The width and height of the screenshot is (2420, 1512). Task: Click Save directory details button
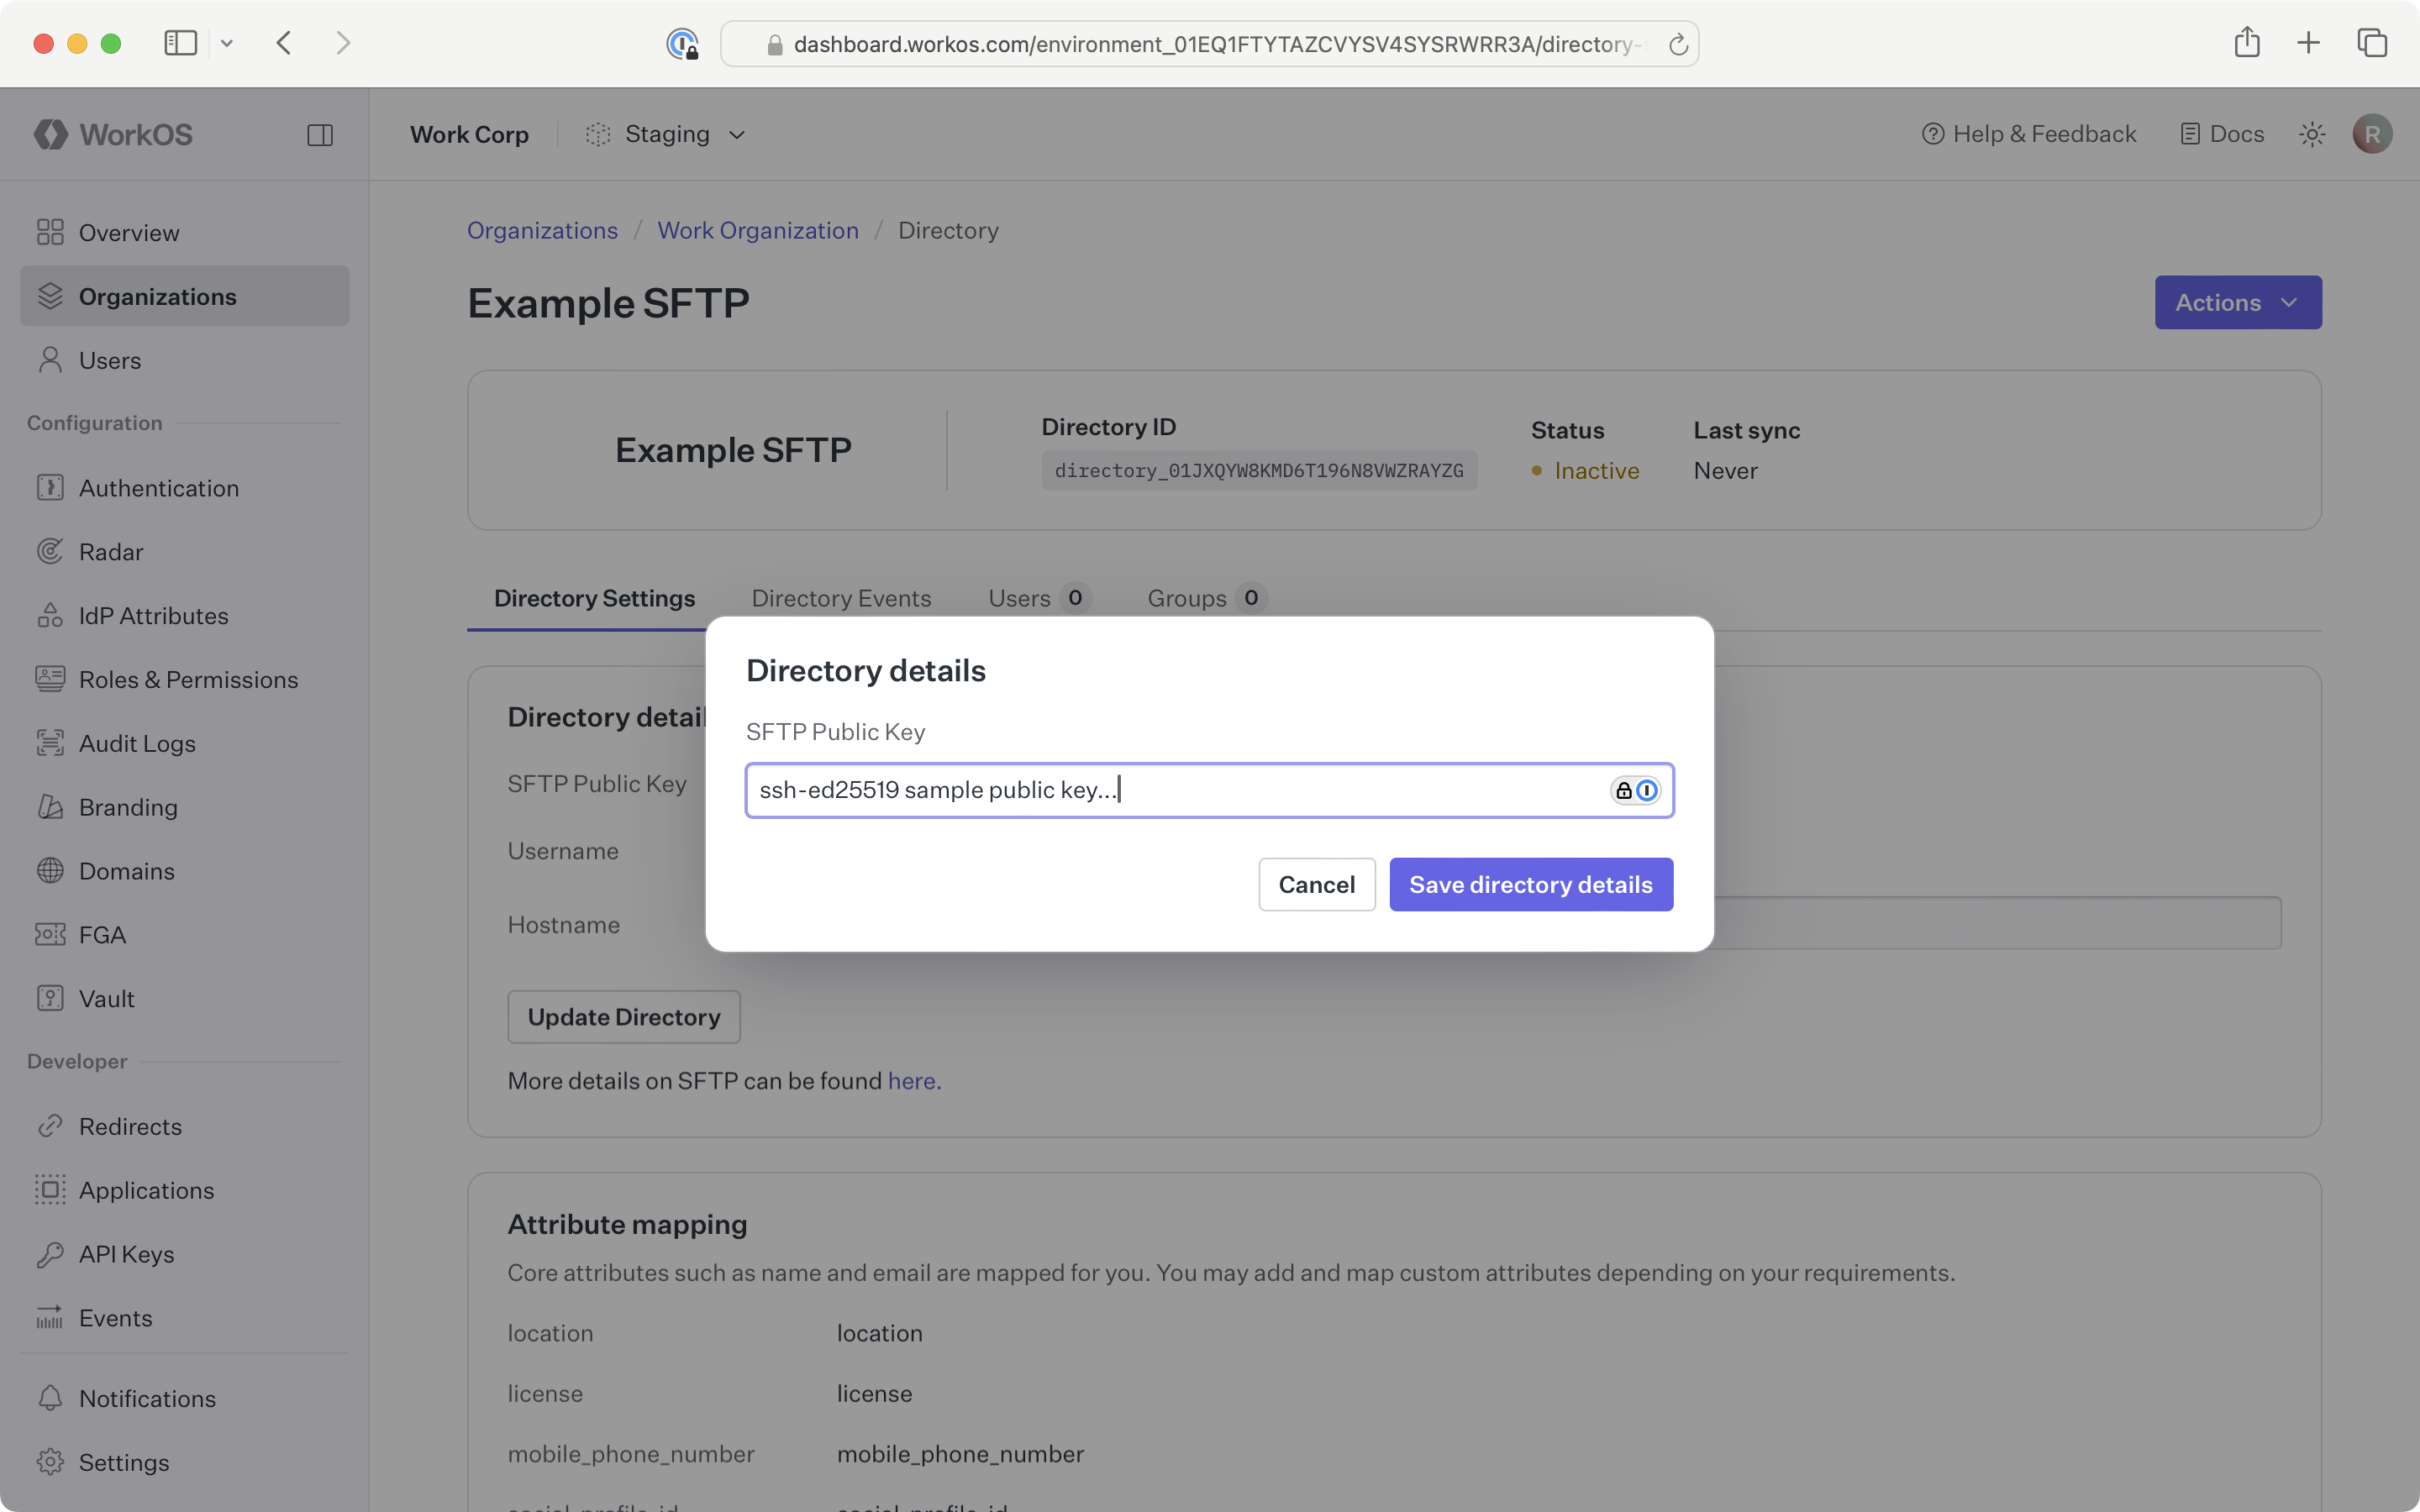(x=1530, y=884)
